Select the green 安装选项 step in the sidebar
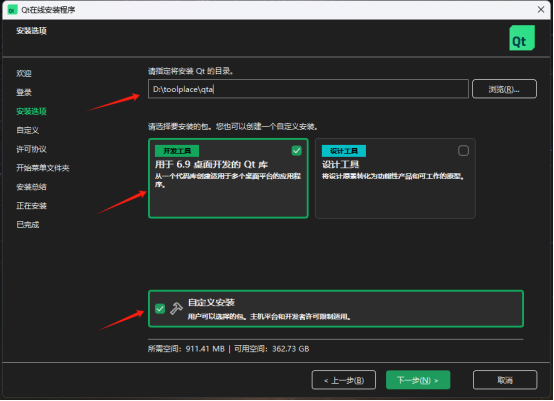 click(x=31, y=111)
